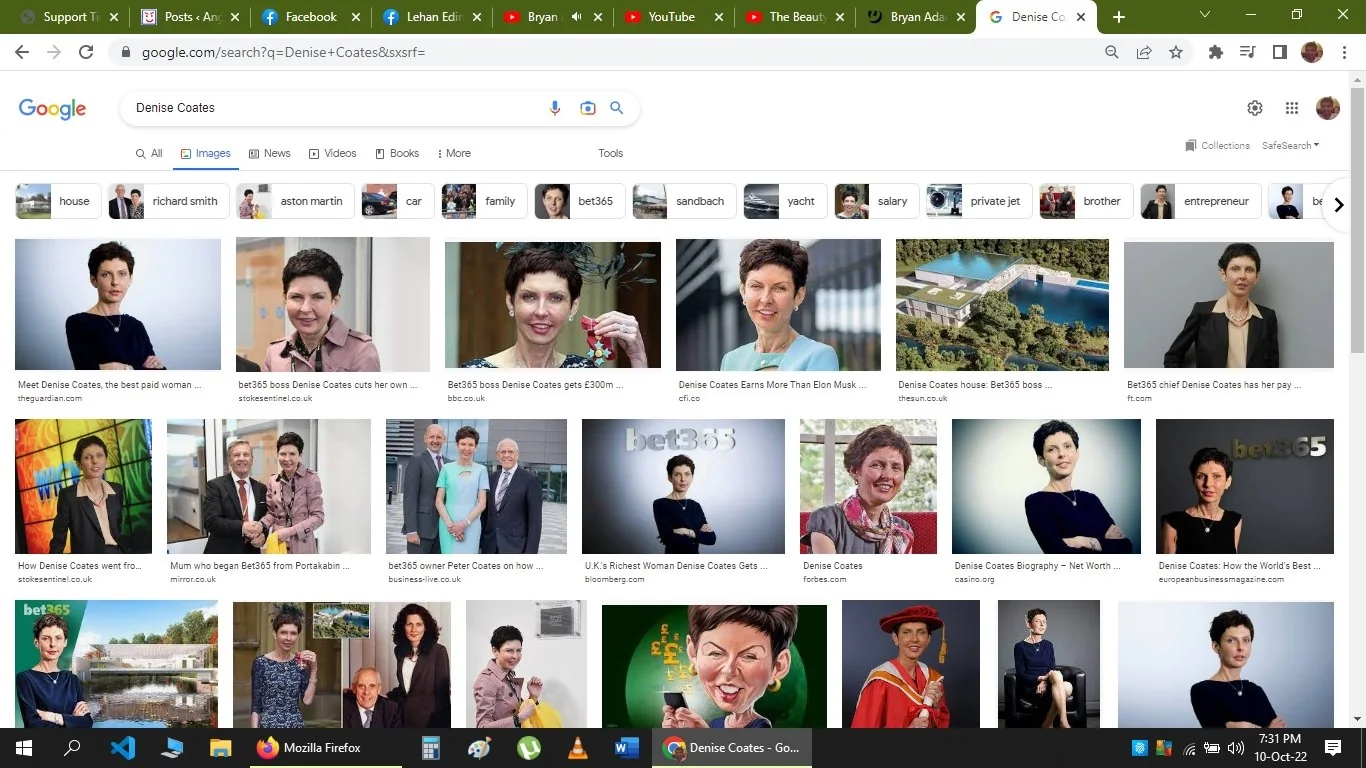Filter images by the house chip
Screen dimensions: 1366x768
57,201
